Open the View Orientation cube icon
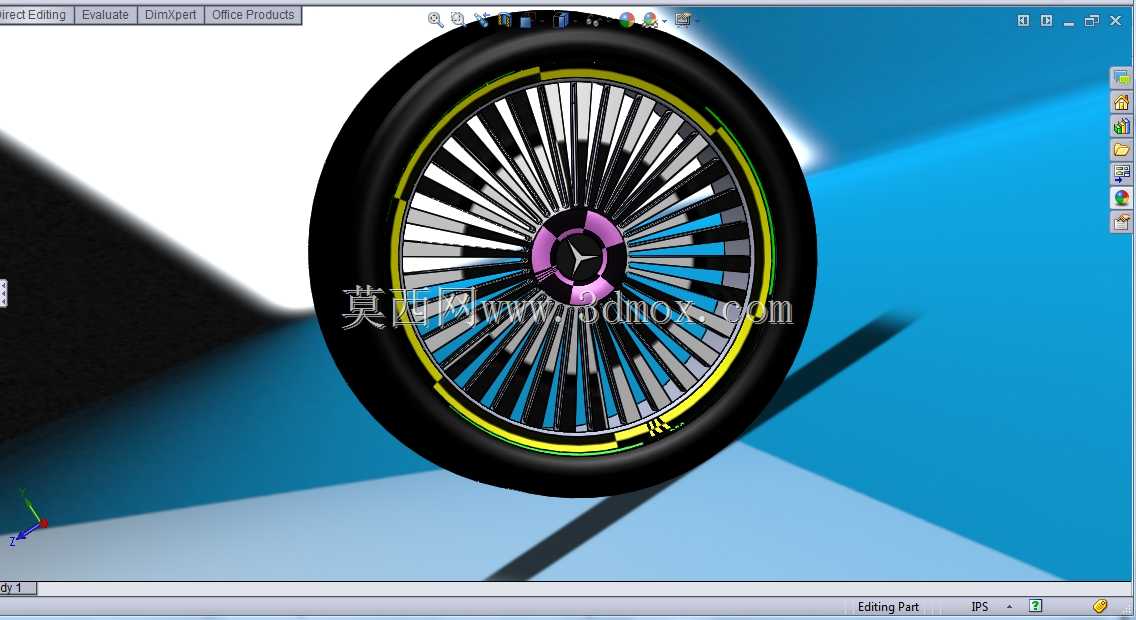Image resolution: width=1136 pixels, height=620 pixels. (x=527, y=20)
